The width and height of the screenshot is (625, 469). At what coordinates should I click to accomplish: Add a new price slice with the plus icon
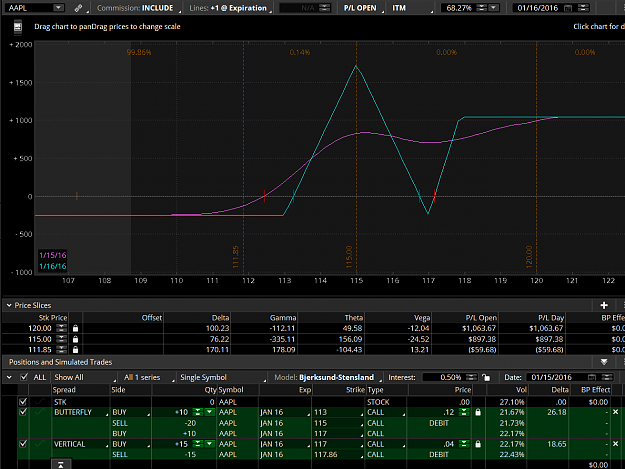click(x=604, y=305)
